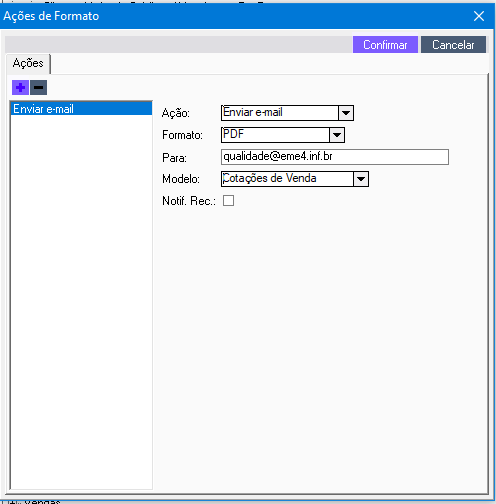
Task: Click the Modelo field label
Action: 181,179
